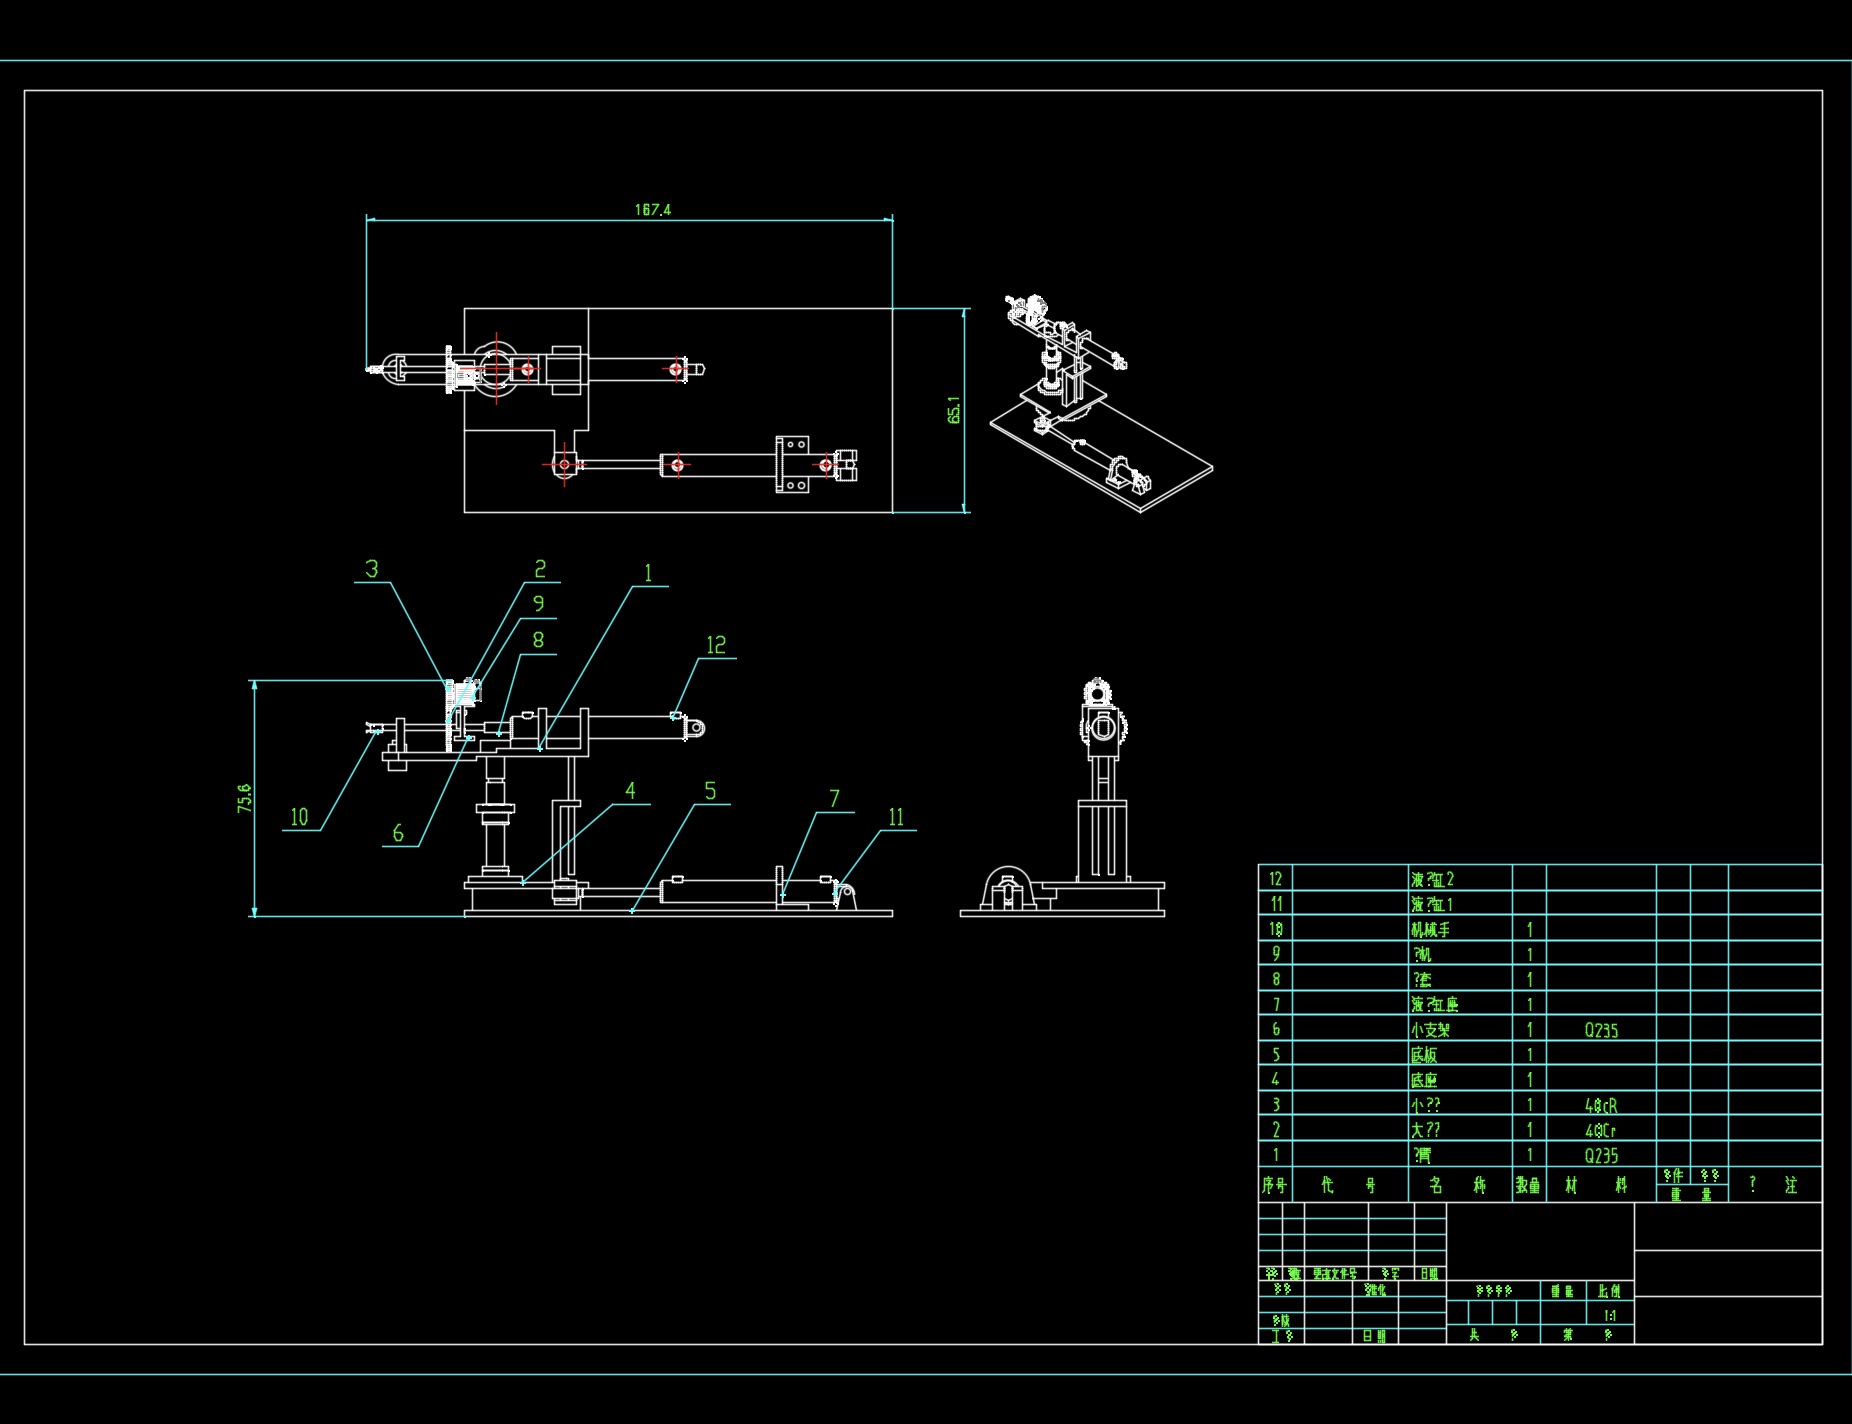This screenshot has width=1852, height=1424.
Task: Select the 小支架 name cell in the parts list
Action: pos(1460,1030)
